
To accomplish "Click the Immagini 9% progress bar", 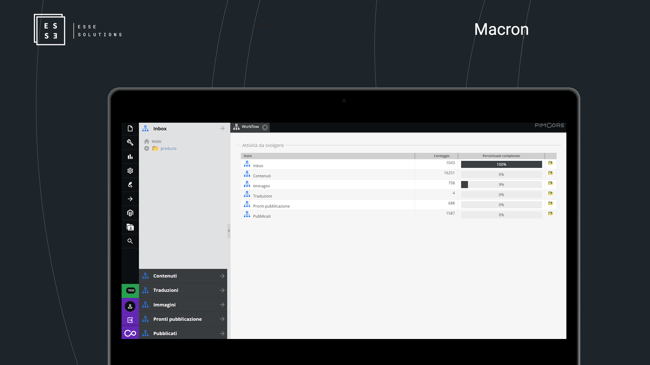I will 501,185.
